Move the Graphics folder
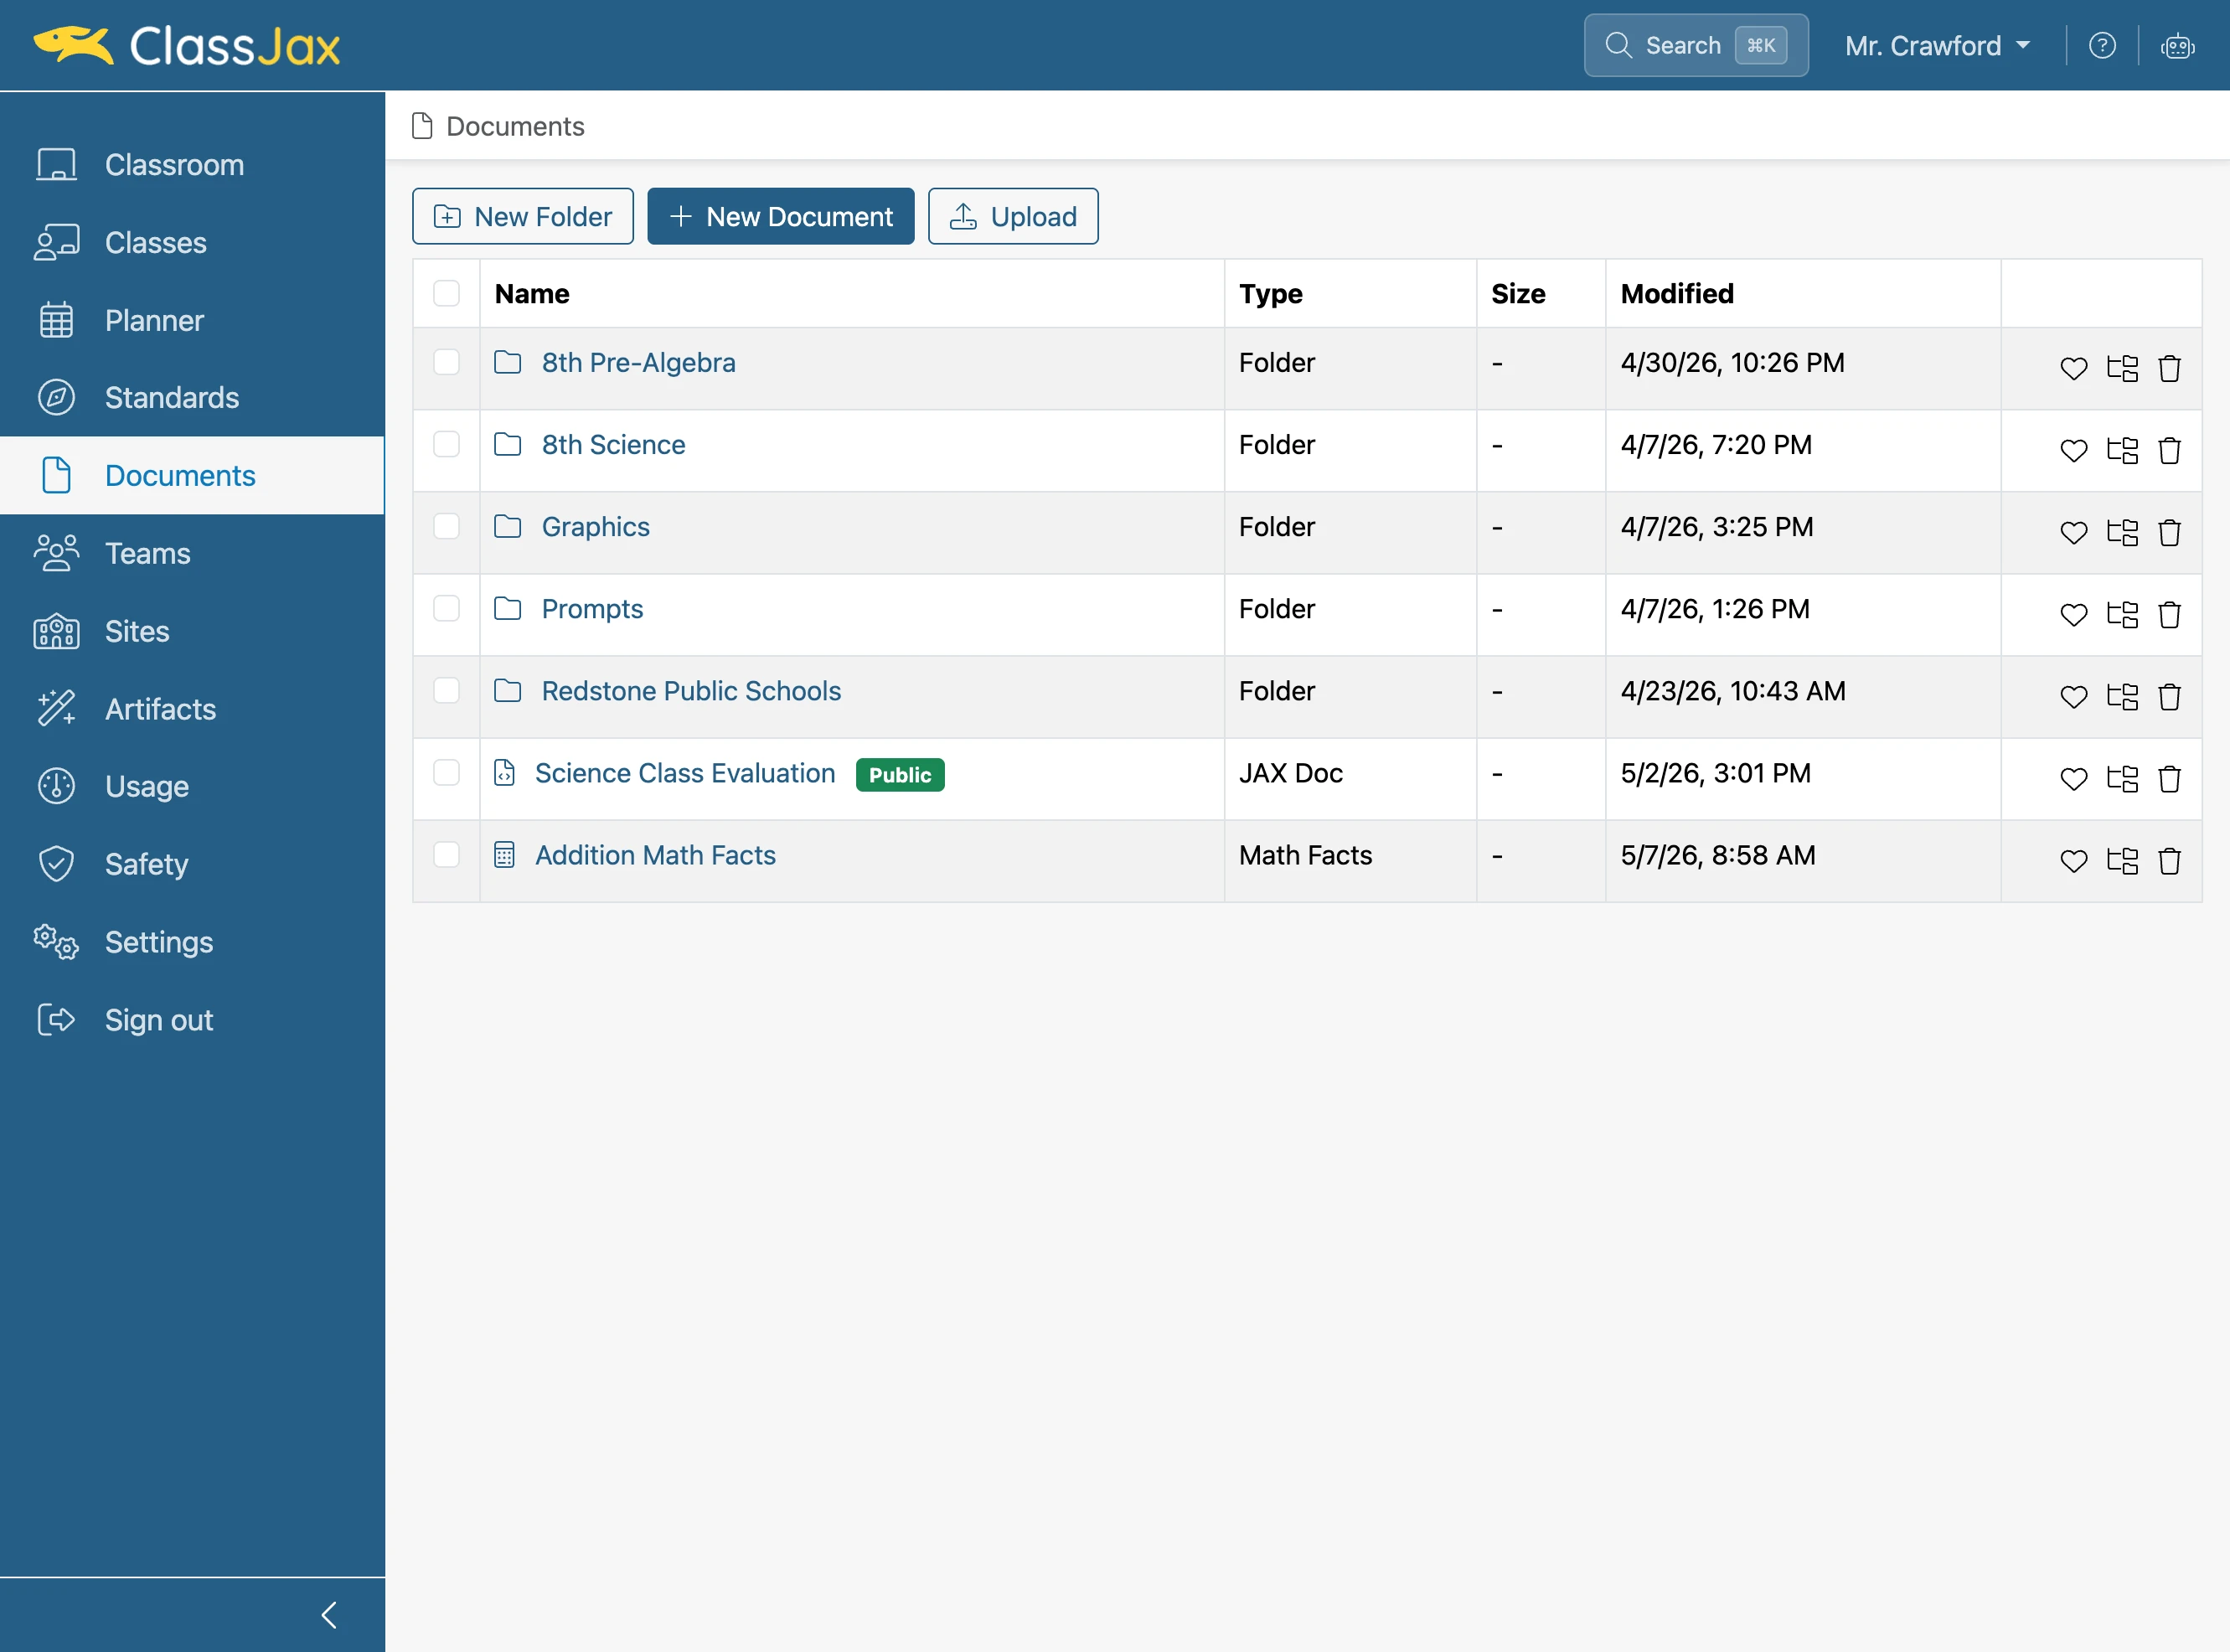Viewport: 2230px width, 1652px height. (x=2122, y=532)
